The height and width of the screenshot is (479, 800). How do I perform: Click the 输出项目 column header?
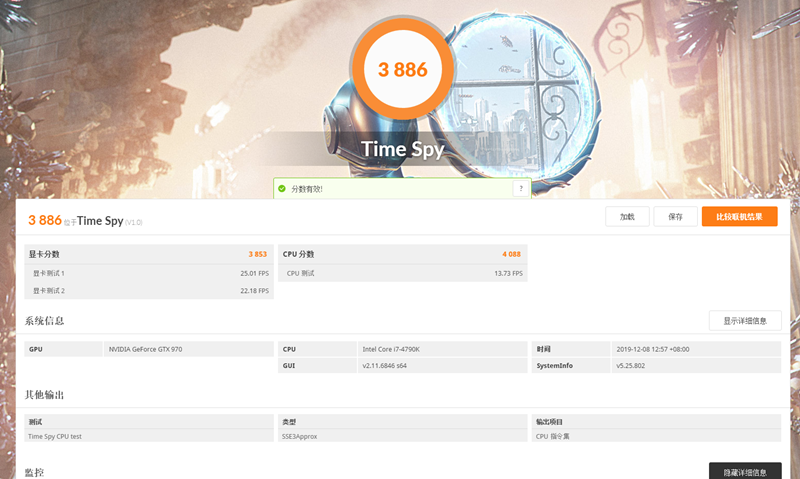pyautogui.click(x=656, y=422)
